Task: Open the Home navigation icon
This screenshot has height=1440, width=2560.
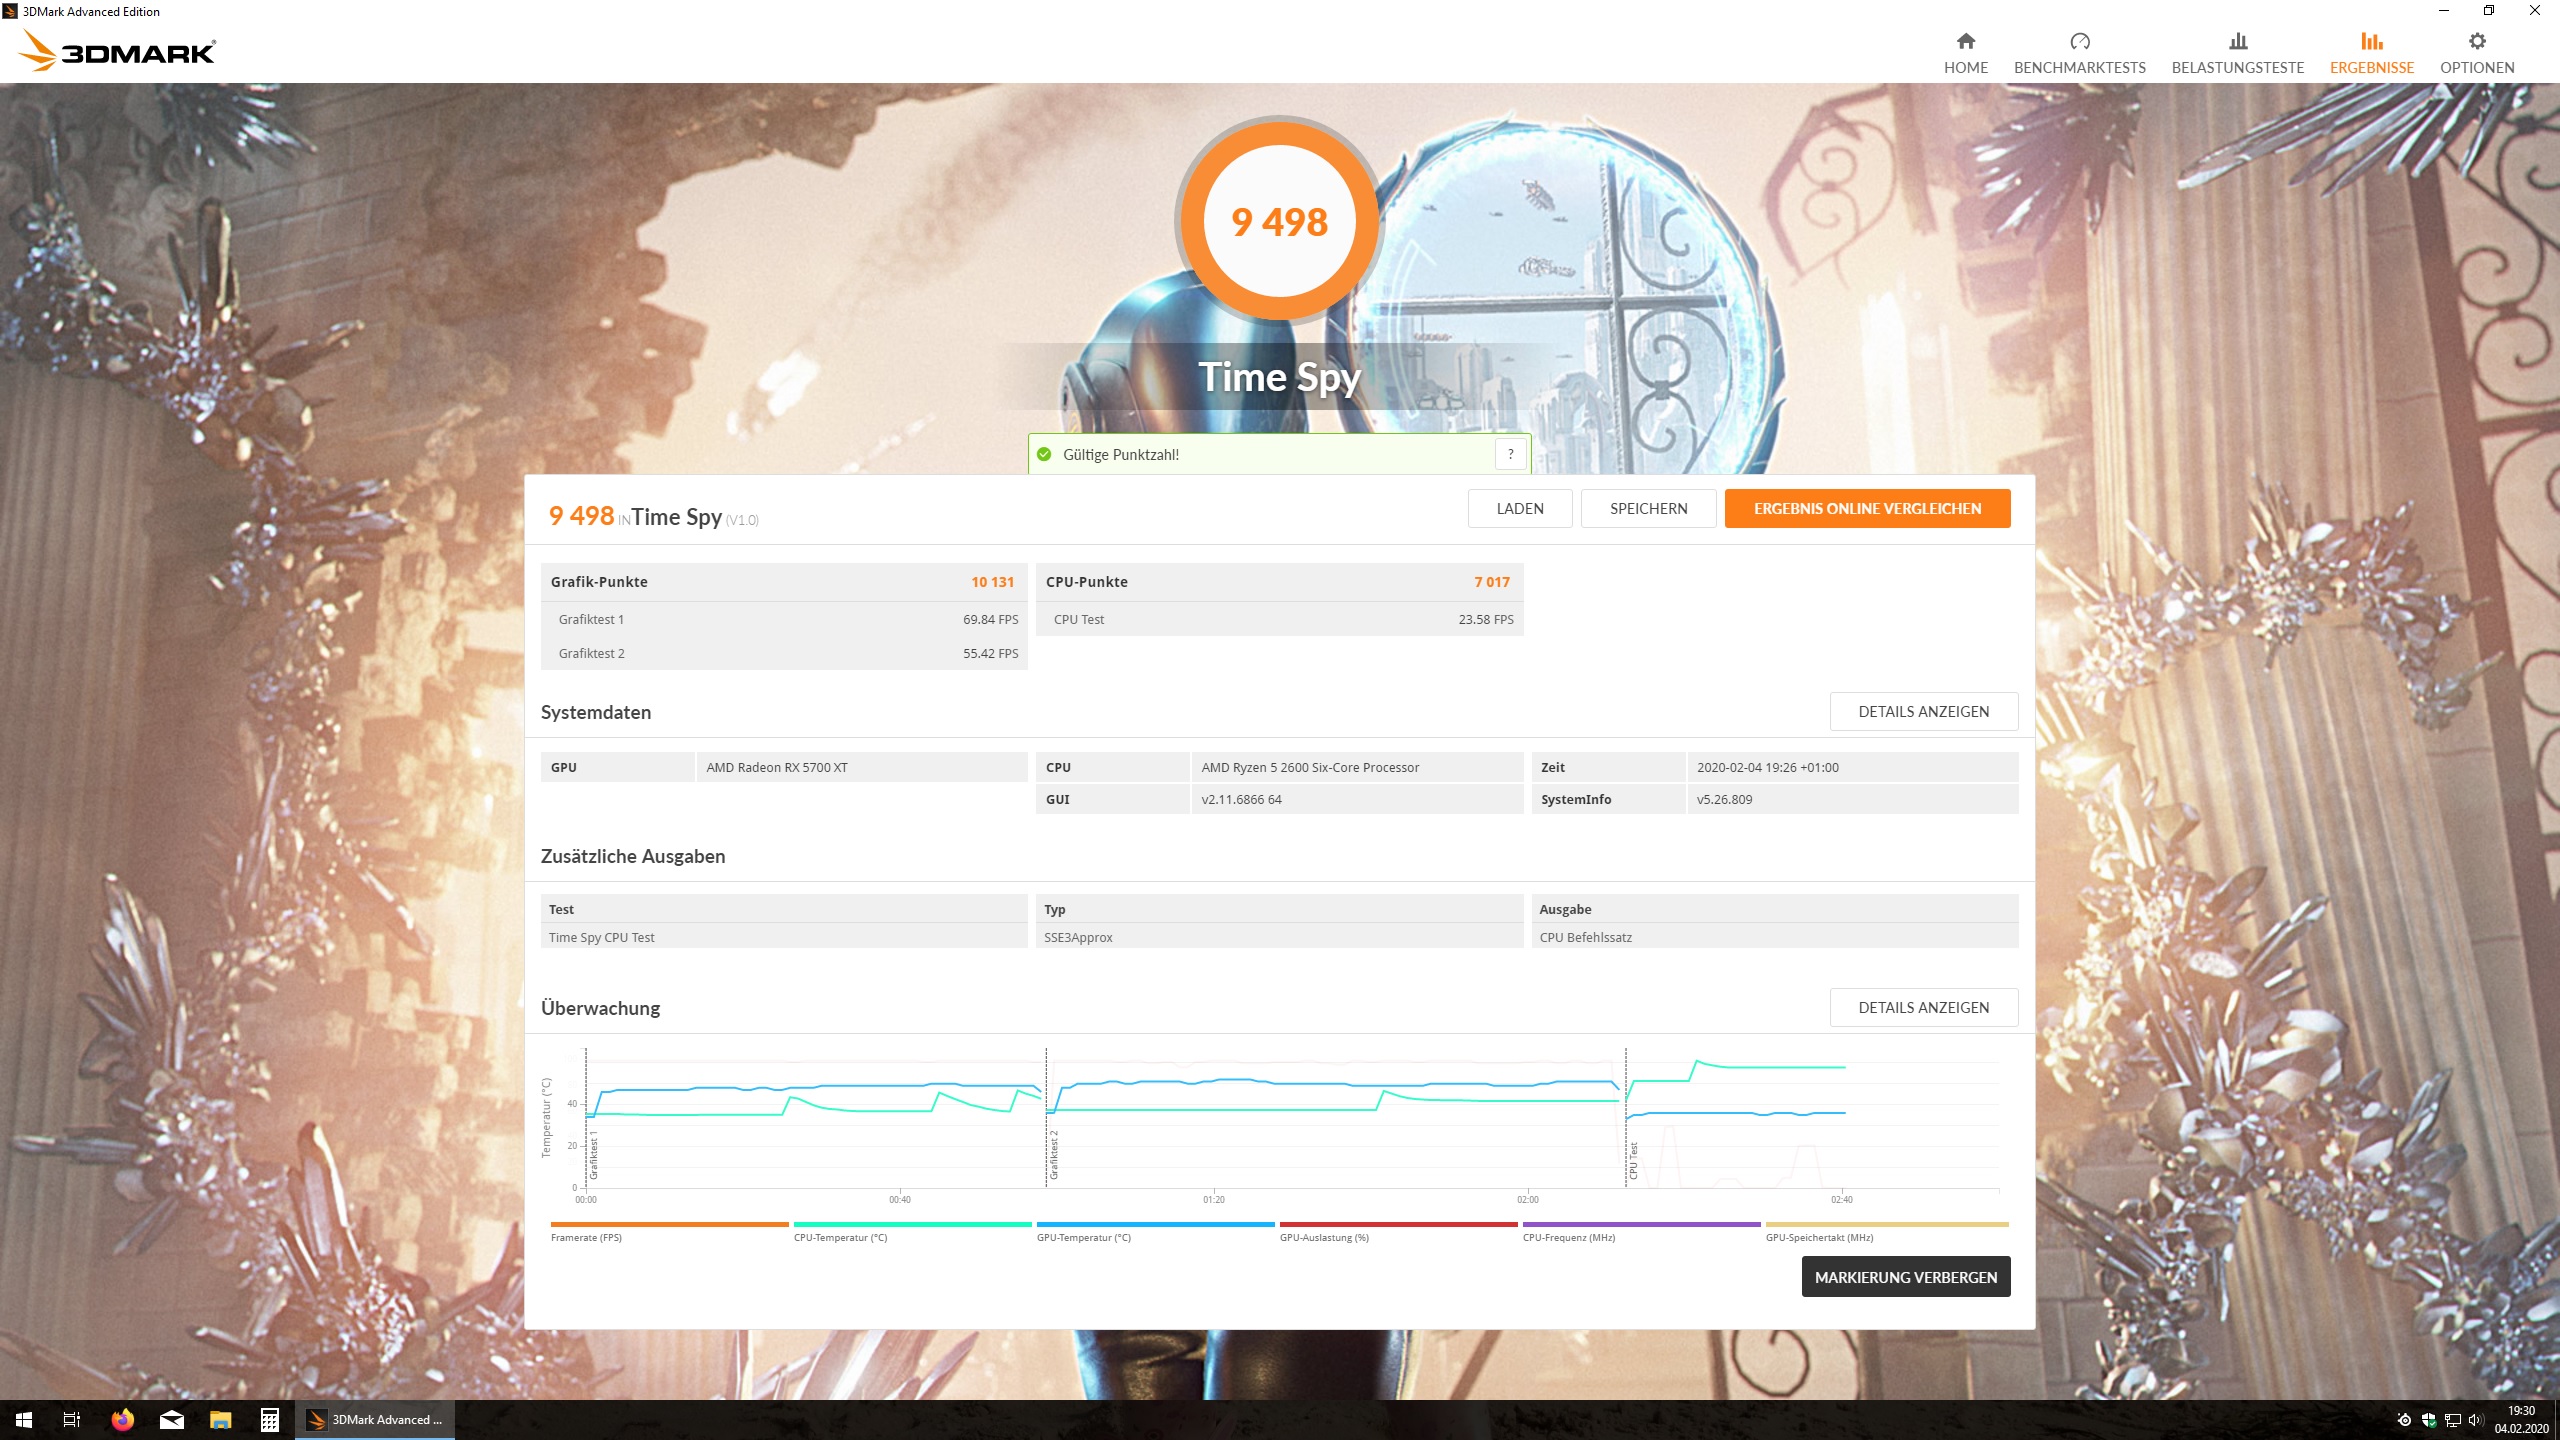Action: [x=1965, y=42]
